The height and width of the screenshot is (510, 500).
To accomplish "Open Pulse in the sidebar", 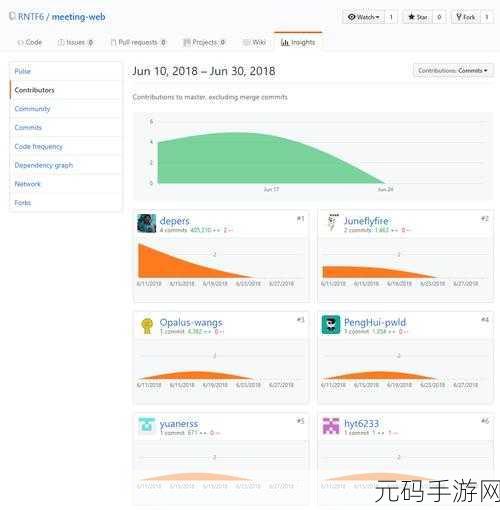I will tap(66, 71).
